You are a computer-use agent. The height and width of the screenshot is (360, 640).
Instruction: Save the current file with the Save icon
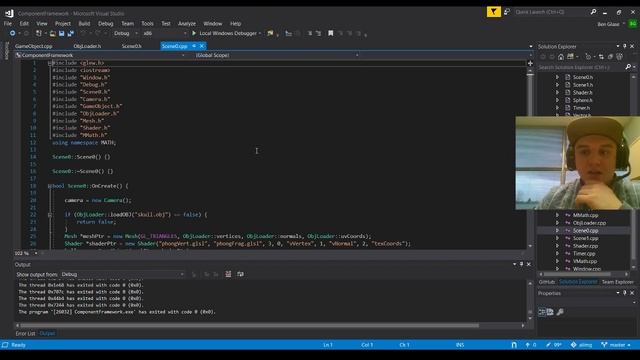coord(62,33)
